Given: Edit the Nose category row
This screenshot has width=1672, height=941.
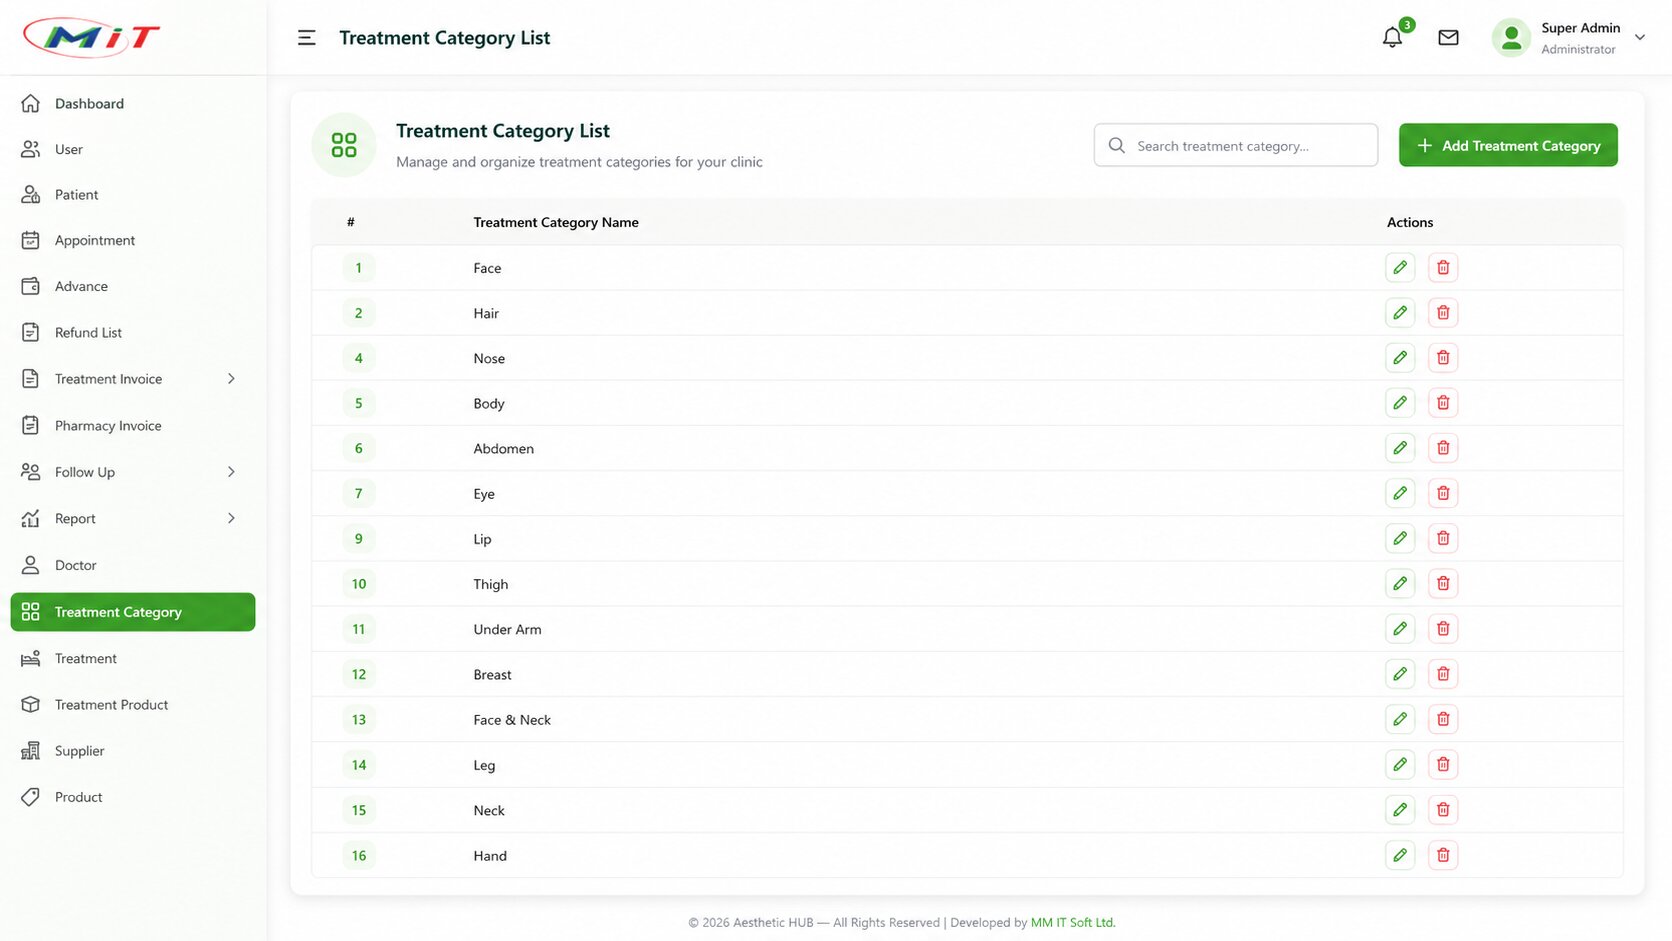Looking at the screenshot, I should click(x=1400, y=357).
